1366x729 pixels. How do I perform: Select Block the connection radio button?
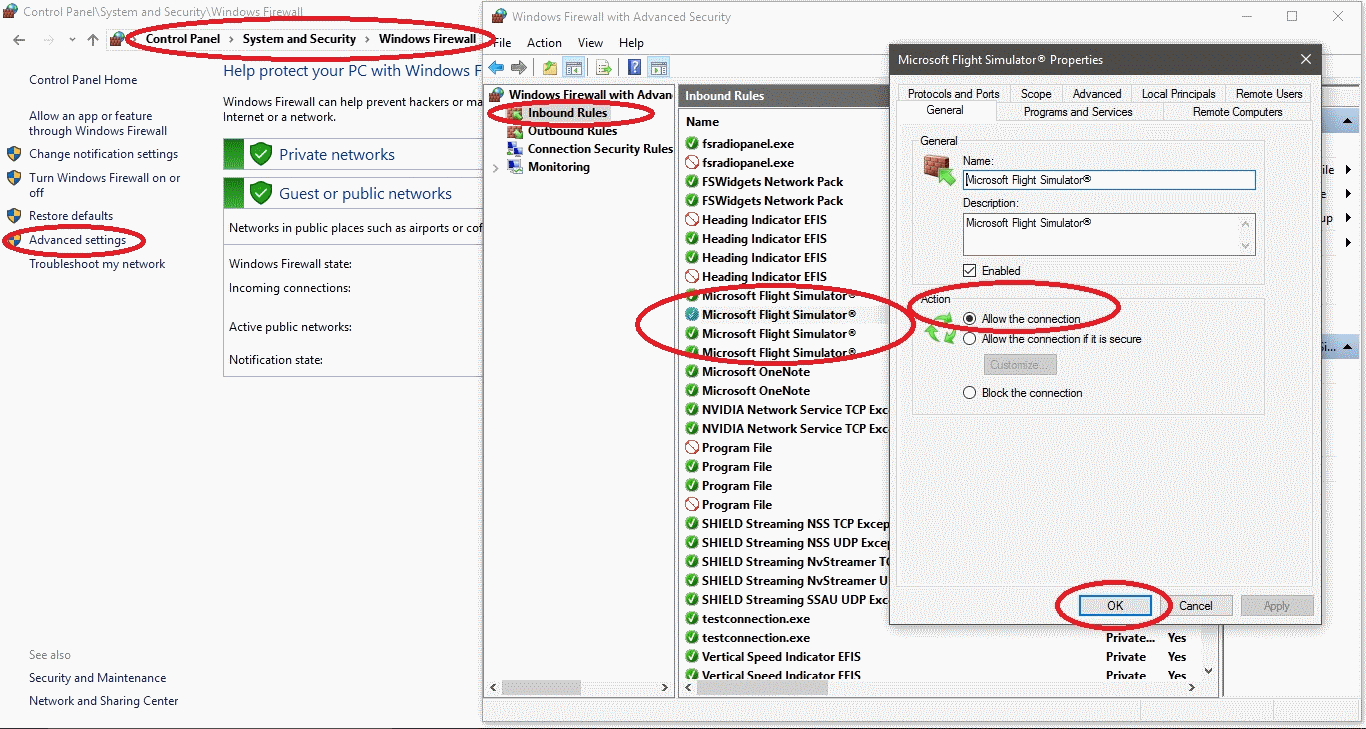(x=969, y=393)
